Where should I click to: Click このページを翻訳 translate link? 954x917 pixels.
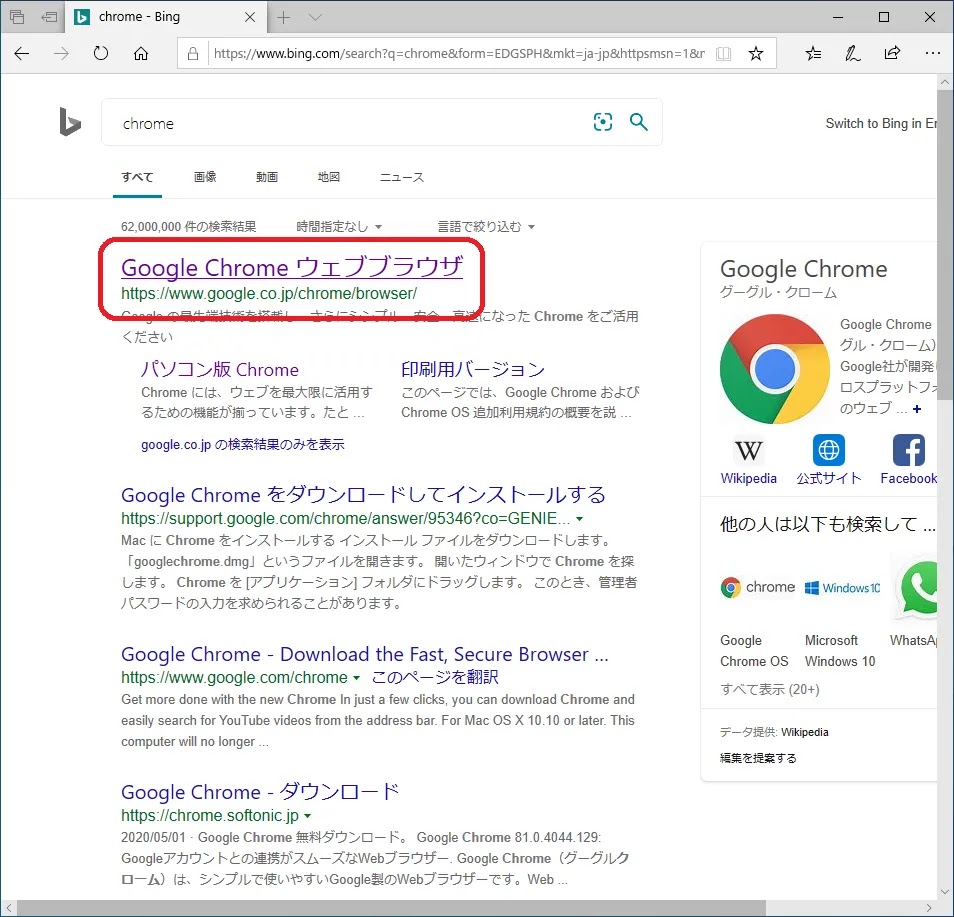[435, 677]
